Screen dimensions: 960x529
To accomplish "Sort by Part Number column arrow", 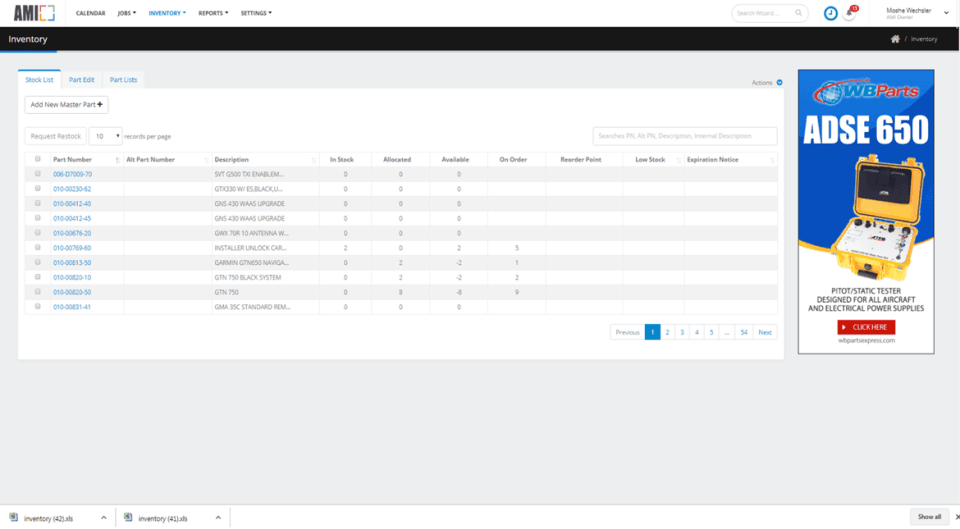I will coord(118,160).
